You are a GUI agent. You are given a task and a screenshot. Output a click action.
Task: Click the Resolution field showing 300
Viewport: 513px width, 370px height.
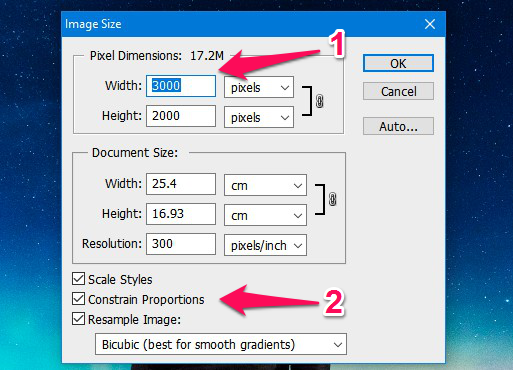coord(181,244)
